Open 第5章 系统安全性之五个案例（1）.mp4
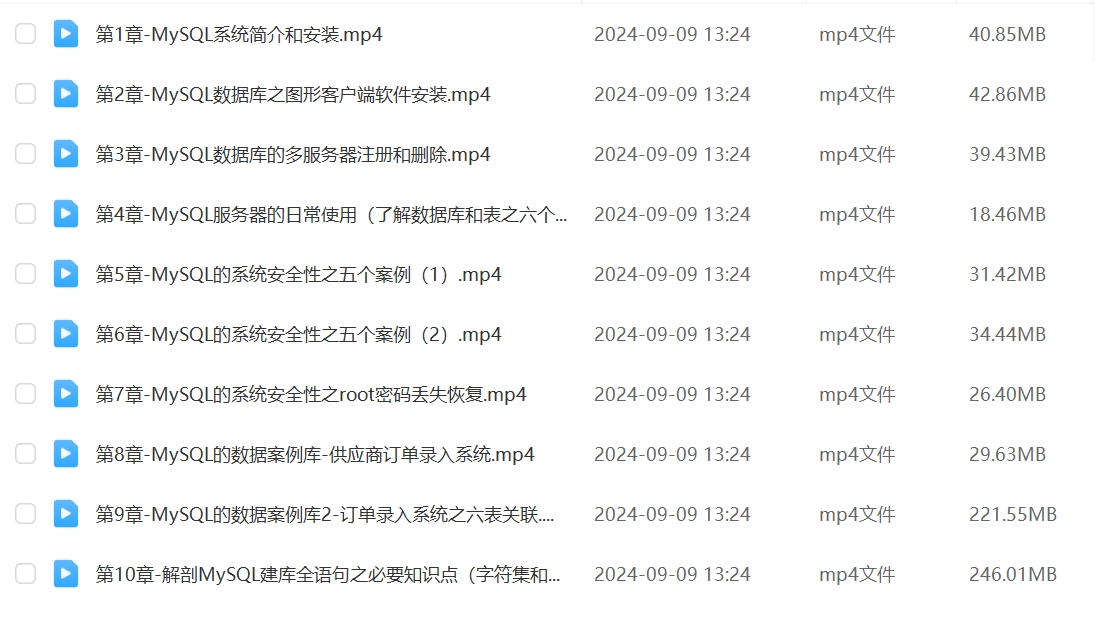The height and width of the screenshot is (636, 1095). coord(298,274)
